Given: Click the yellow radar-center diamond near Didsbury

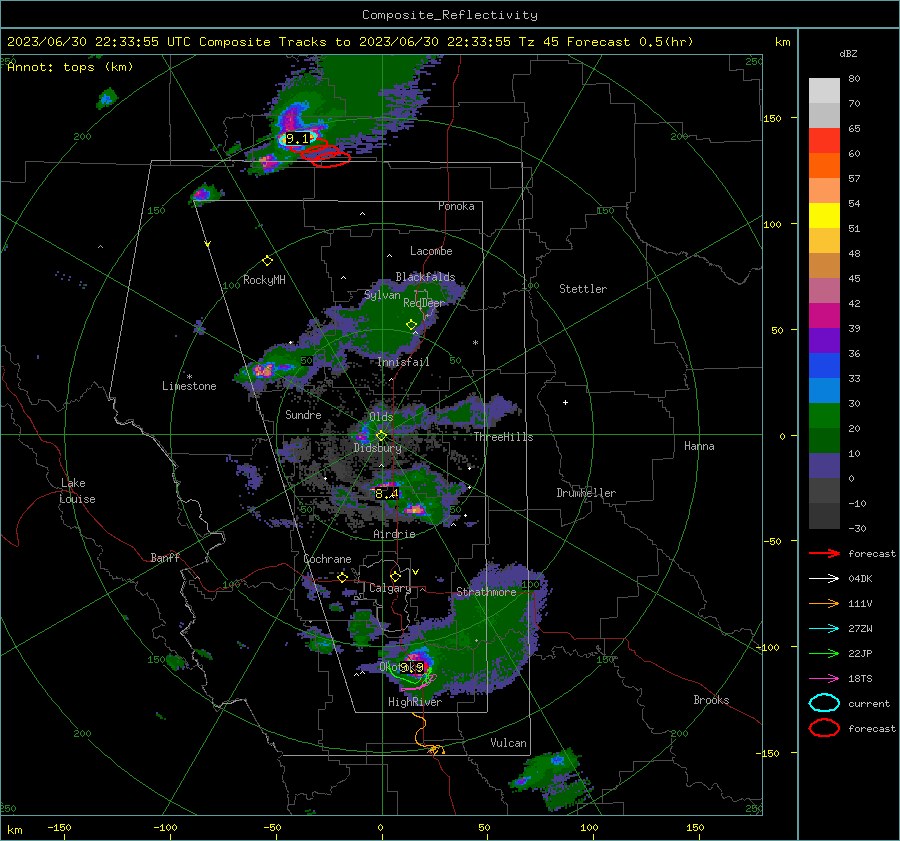Looking at the screenshot, I should point(381,436).
